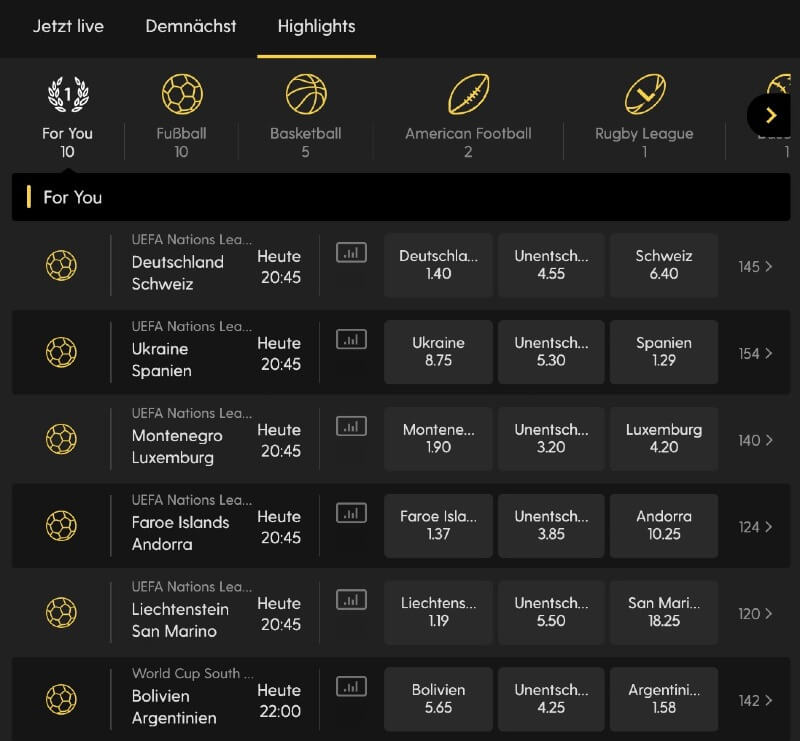Select Unentschieden 3.20 for Montenegro vs Luxemburg
The image size is (800, 741).
pos(551,439)
